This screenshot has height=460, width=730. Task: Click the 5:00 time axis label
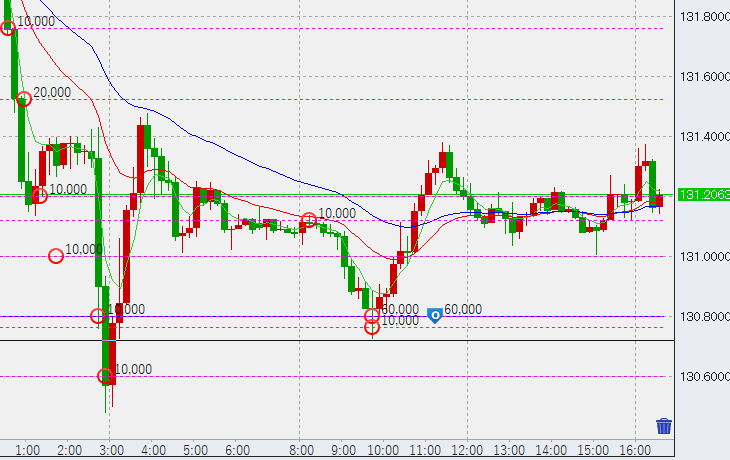click(195, 450)
